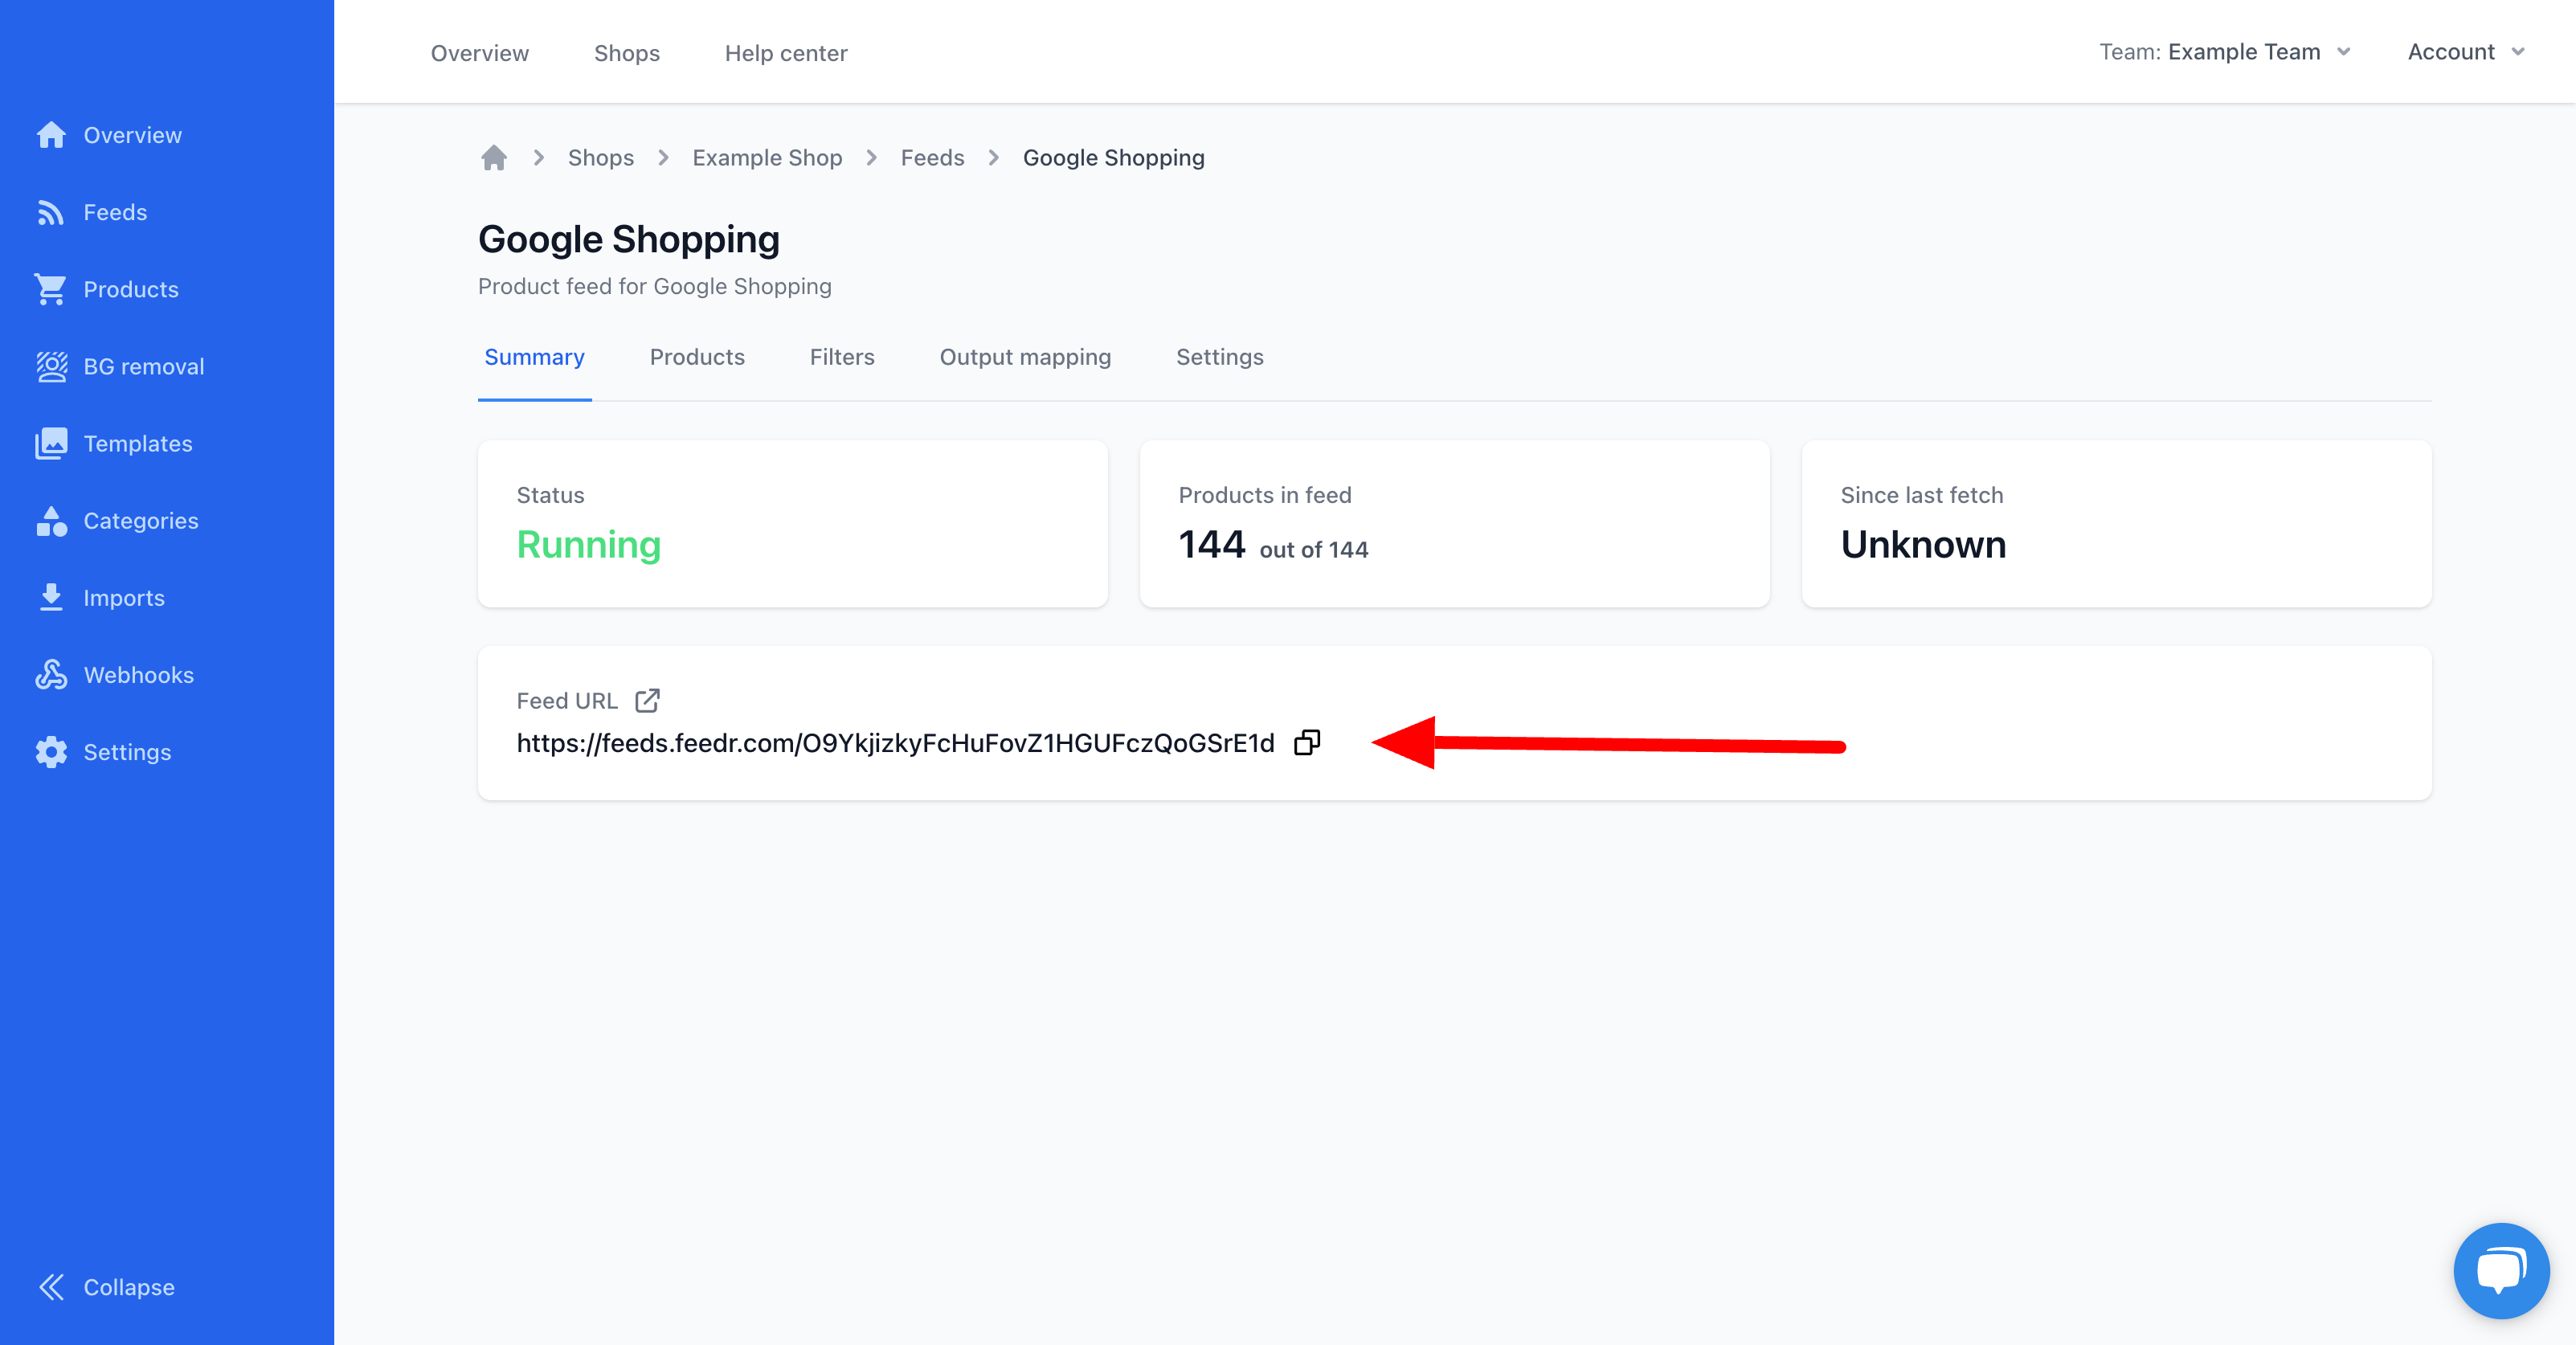Click Google Shopping breadcrumb
This screenshot has width=2576, height=1345.
coord(1113,158)
